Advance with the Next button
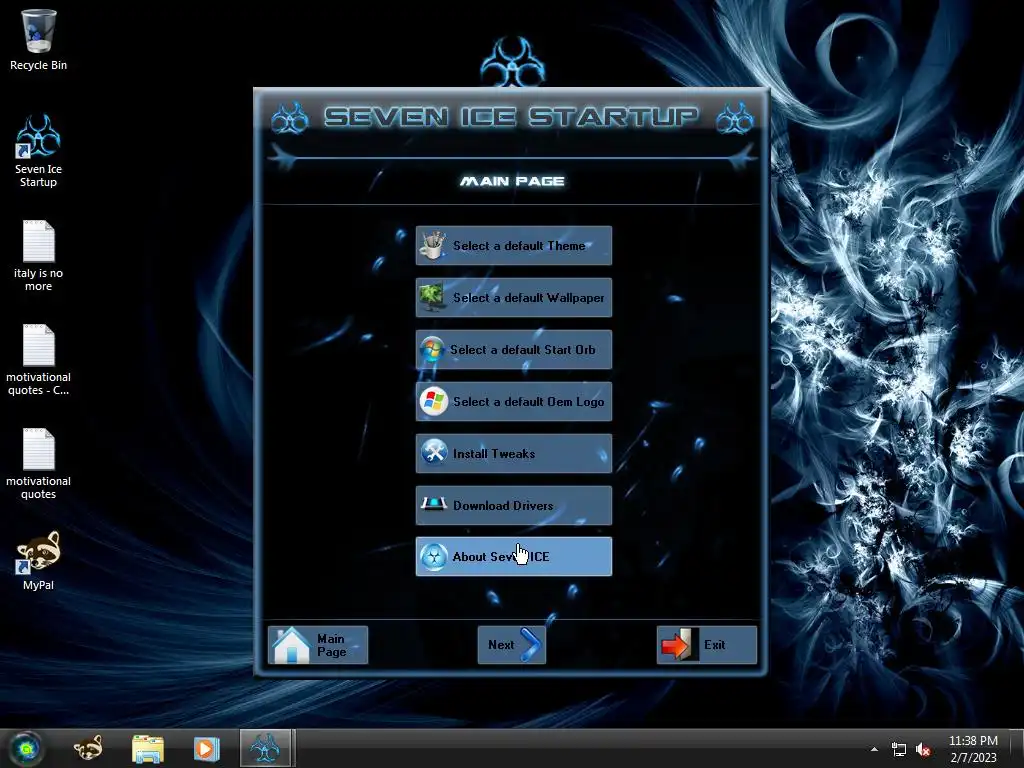 click(x=511, y=645)
